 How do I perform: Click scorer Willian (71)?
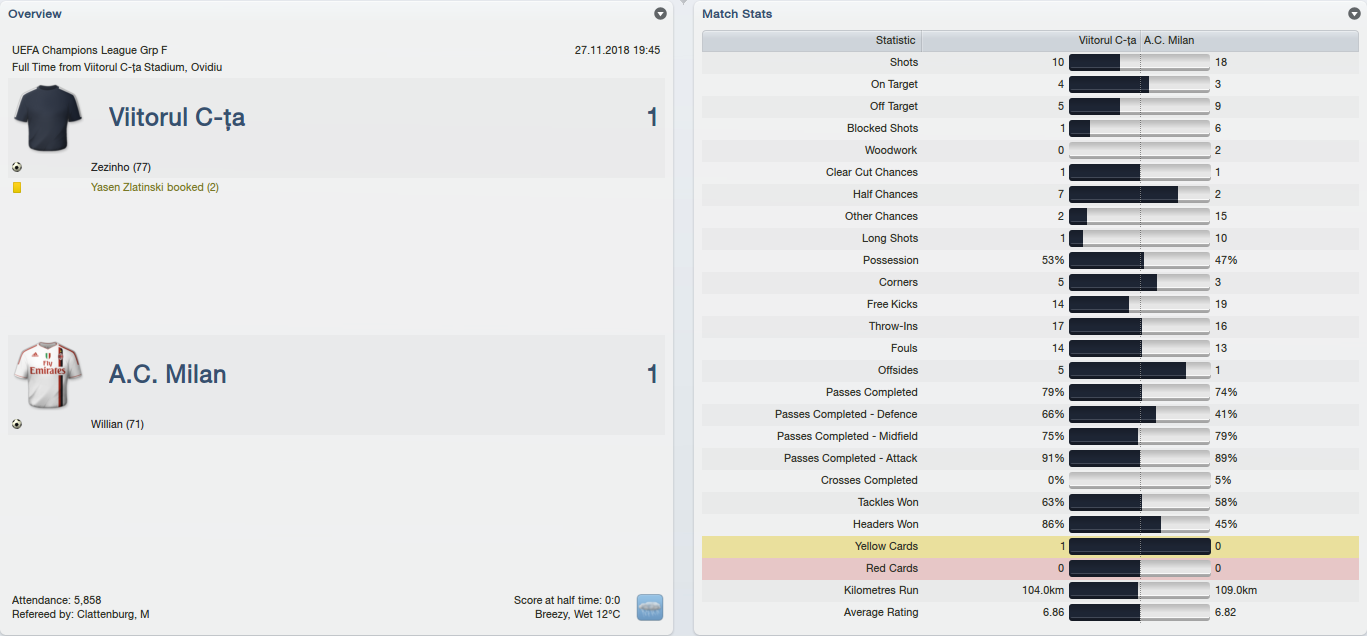118,424
